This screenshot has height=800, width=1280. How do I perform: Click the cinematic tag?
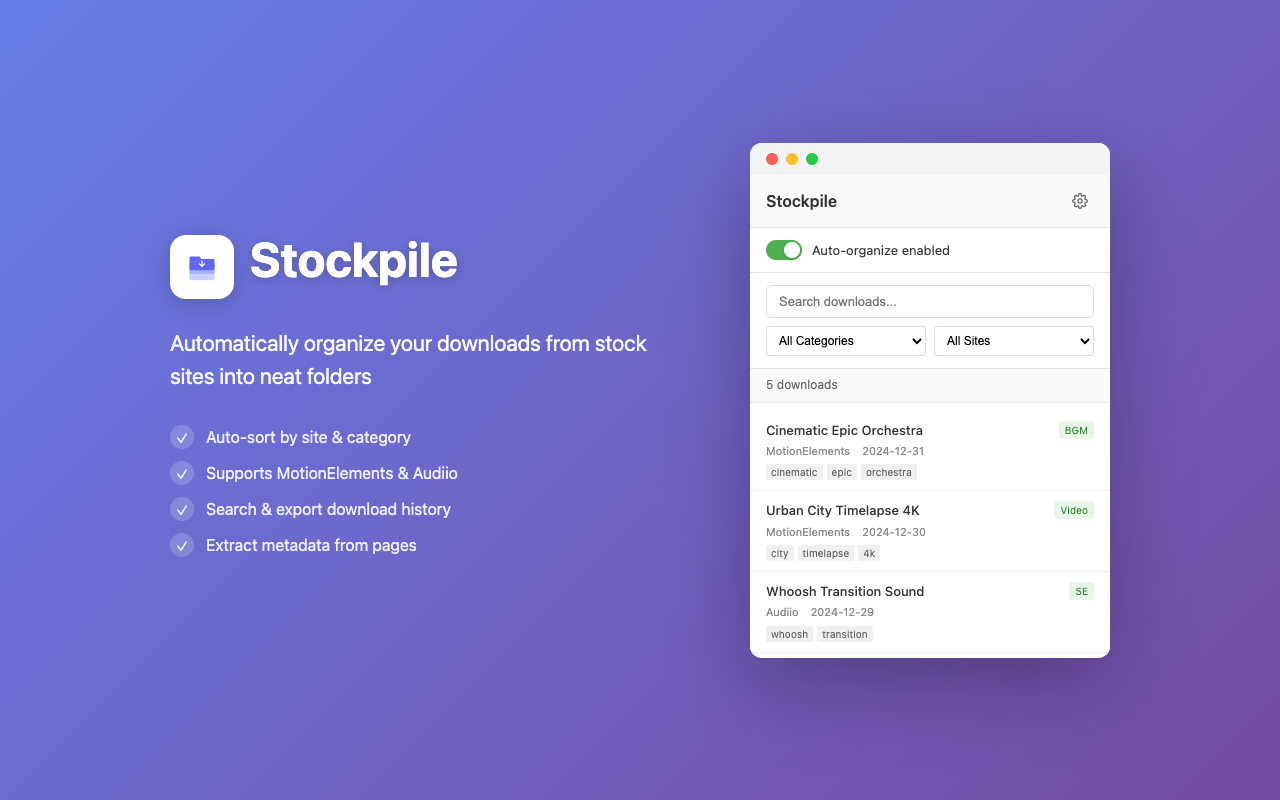[794, 472]
